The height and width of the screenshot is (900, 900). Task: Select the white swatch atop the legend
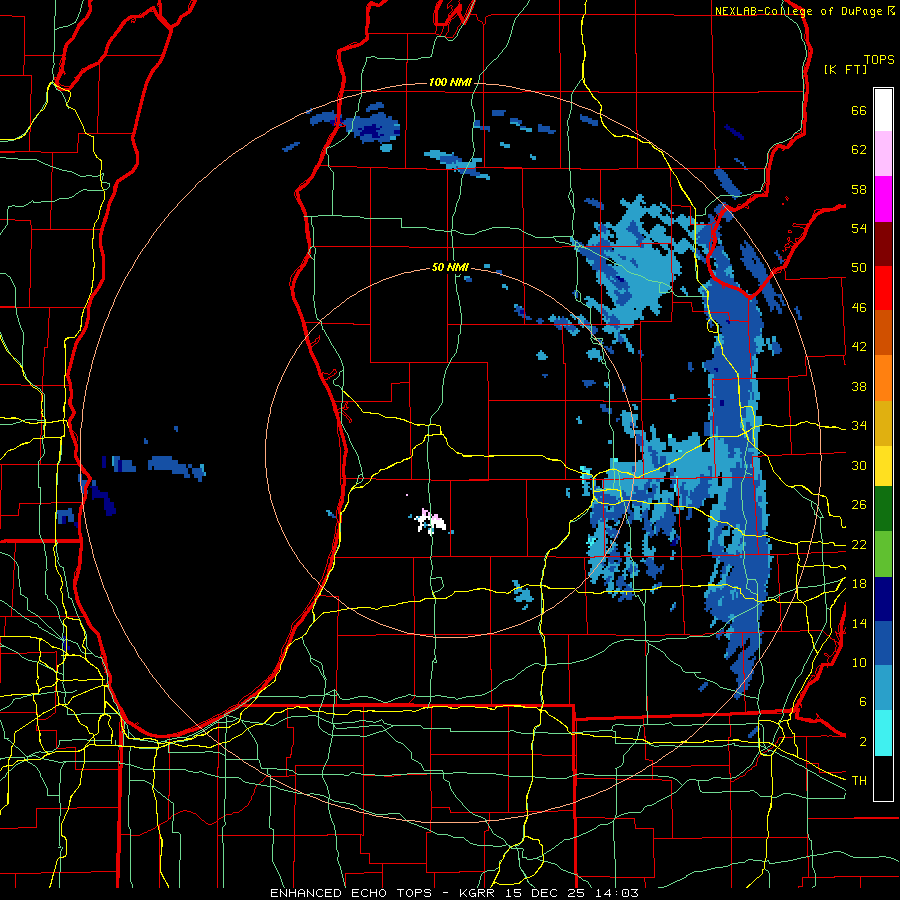883,110
